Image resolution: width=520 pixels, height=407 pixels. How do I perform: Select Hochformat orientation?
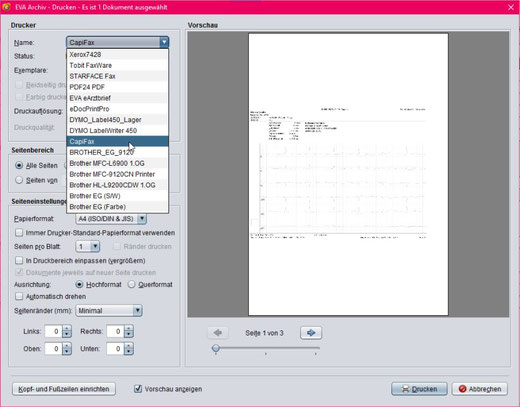coord(79,284)
